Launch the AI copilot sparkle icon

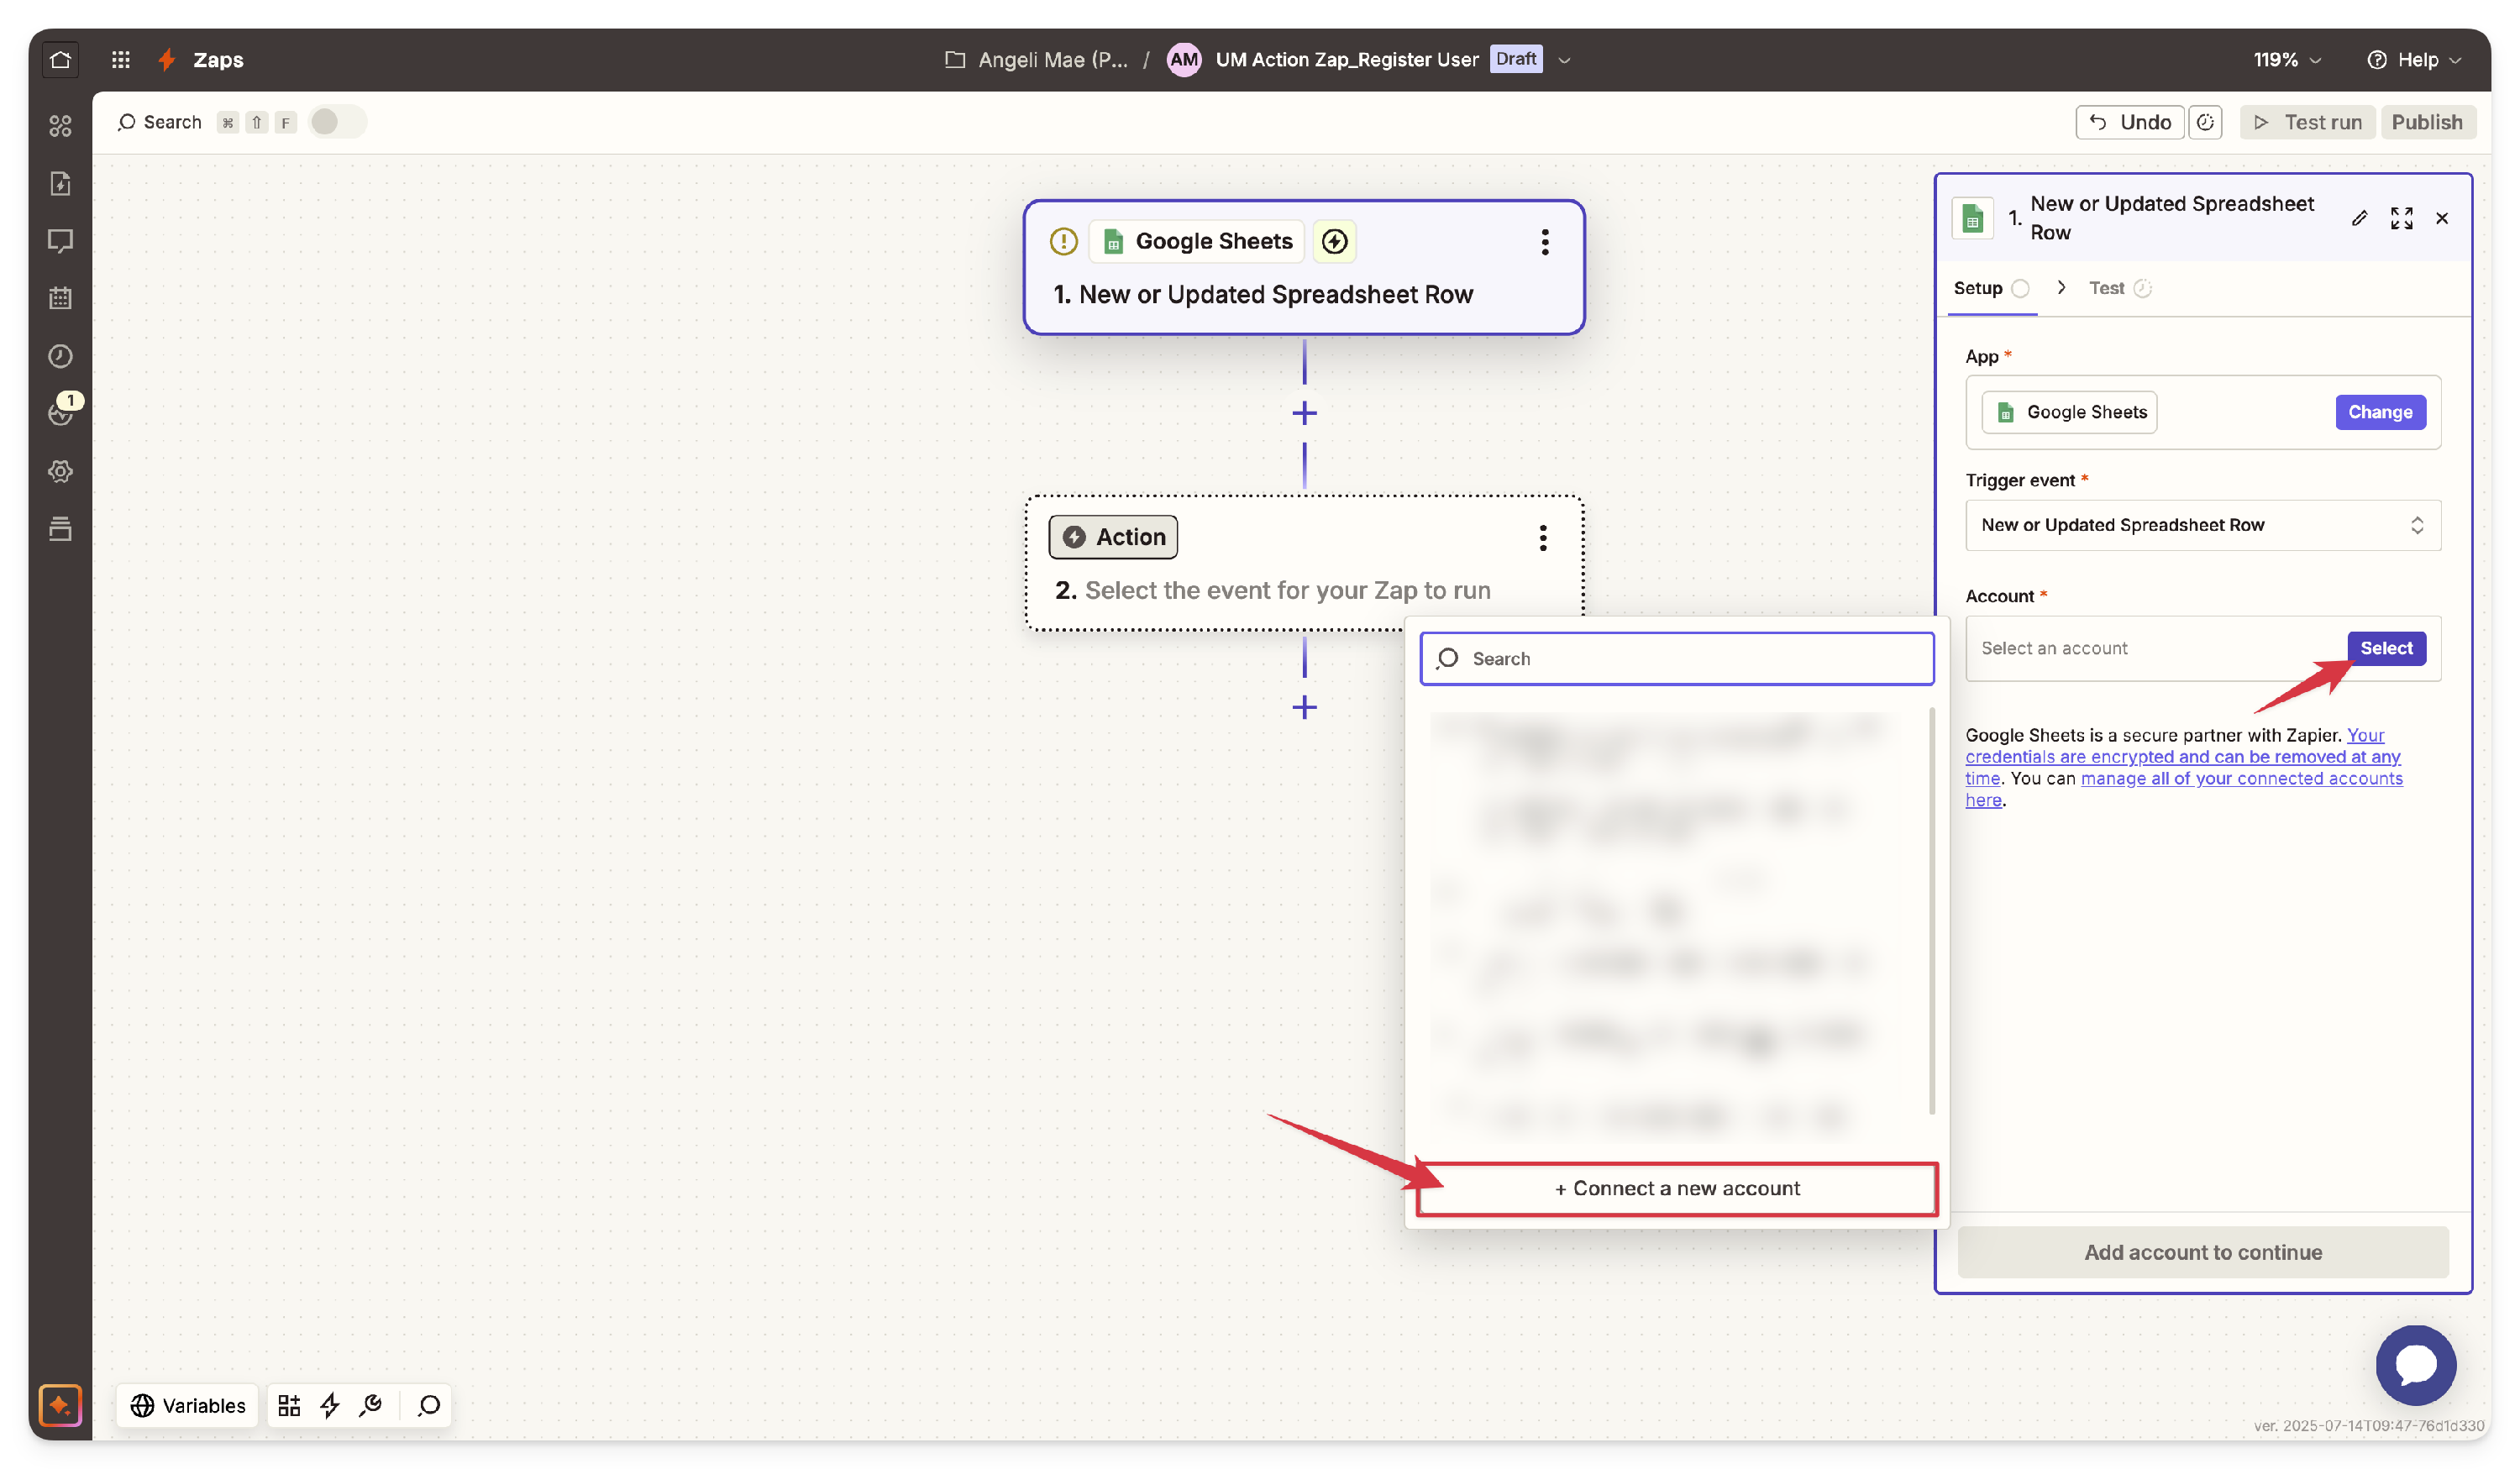pyautogui.click(x=60, y=1405)
